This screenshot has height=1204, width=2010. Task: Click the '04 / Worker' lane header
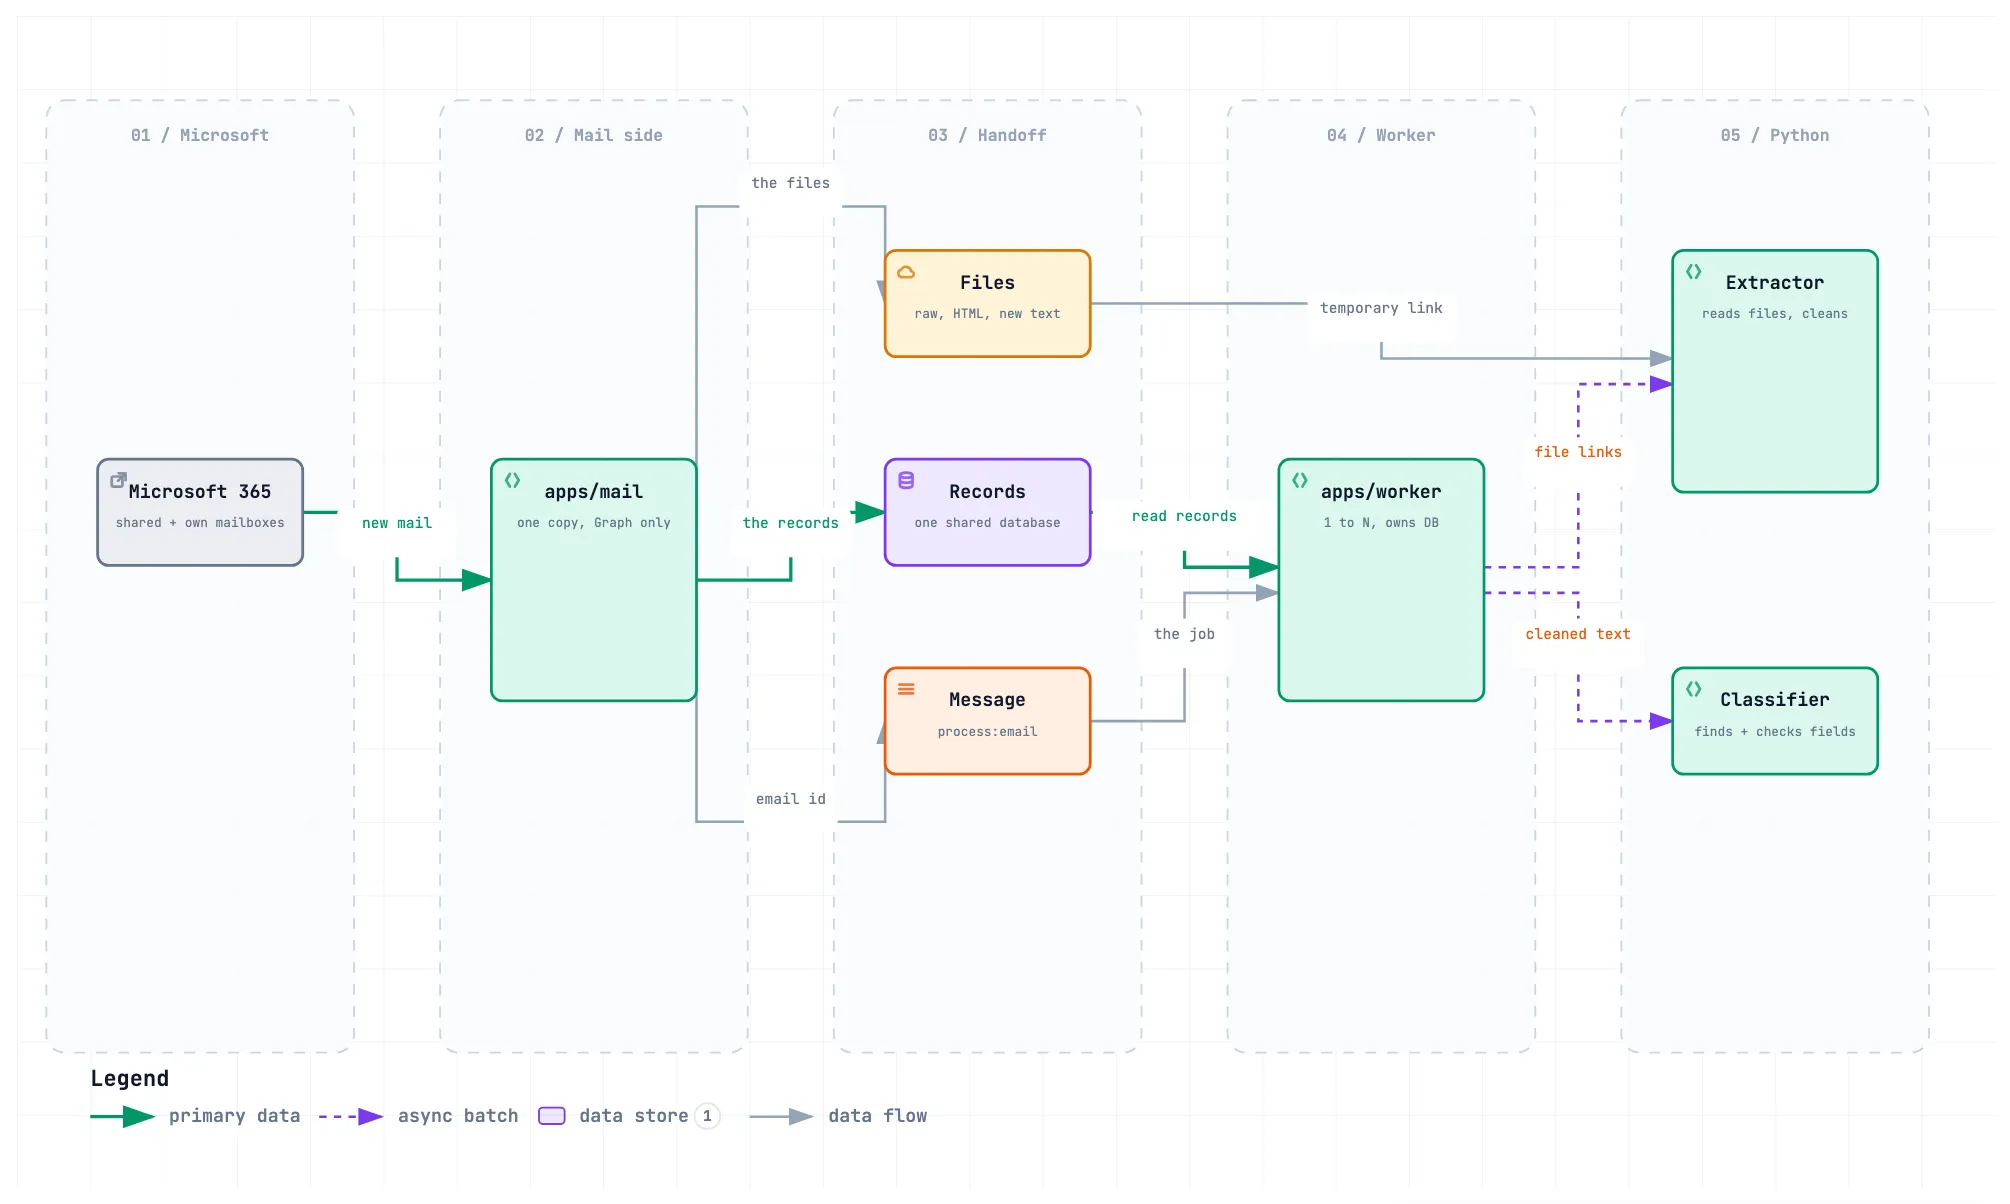[1381, 135]
